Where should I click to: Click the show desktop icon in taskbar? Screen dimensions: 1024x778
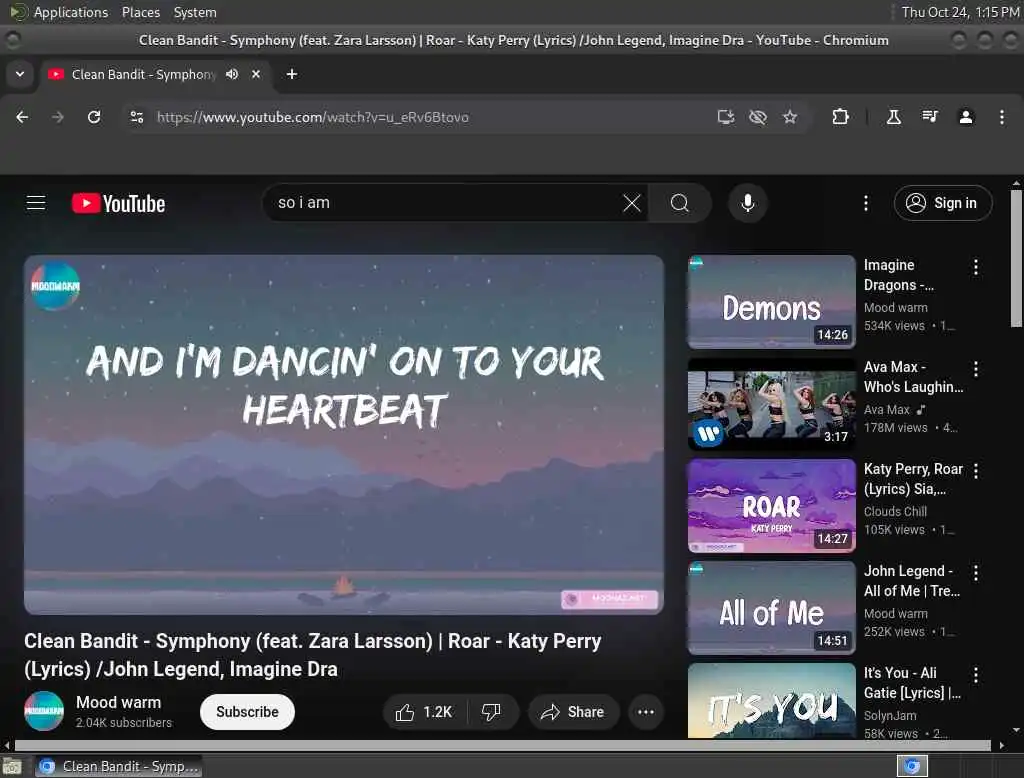12,766
